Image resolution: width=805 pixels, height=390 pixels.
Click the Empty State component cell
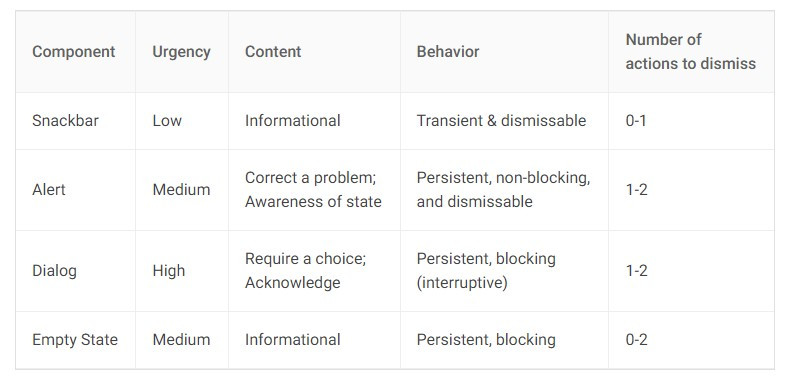click(75, 340)
